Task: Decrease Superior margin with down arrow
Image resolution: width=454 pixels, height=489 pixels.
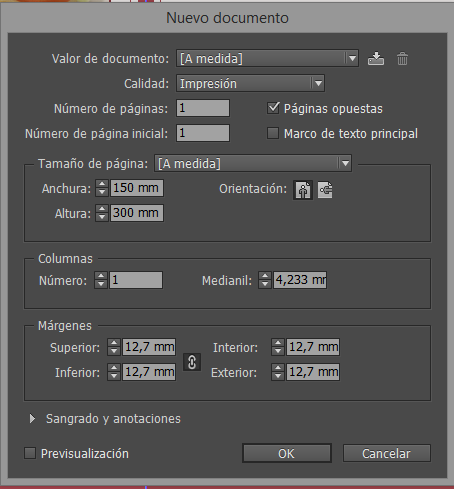Action: (114, 351)
